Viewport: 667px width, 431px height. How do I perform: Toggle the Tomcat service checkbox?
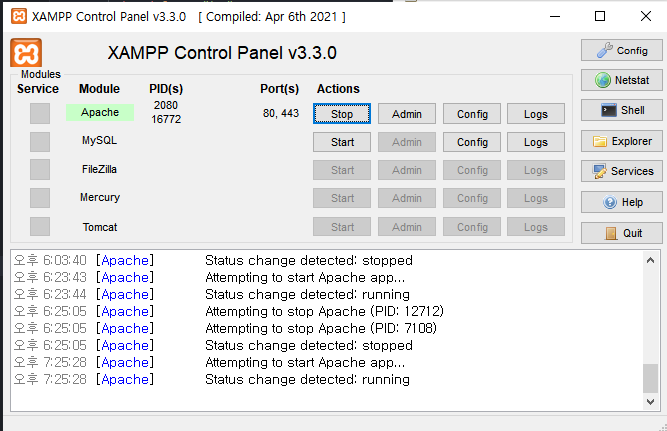(40, 226)
